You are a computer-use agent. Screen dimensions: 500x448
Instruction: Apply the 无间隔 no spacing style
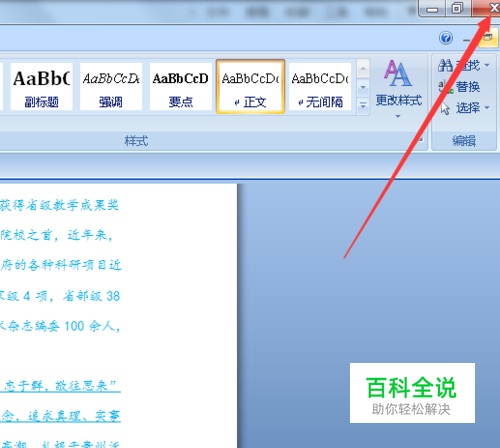click(x=320, y=87)
